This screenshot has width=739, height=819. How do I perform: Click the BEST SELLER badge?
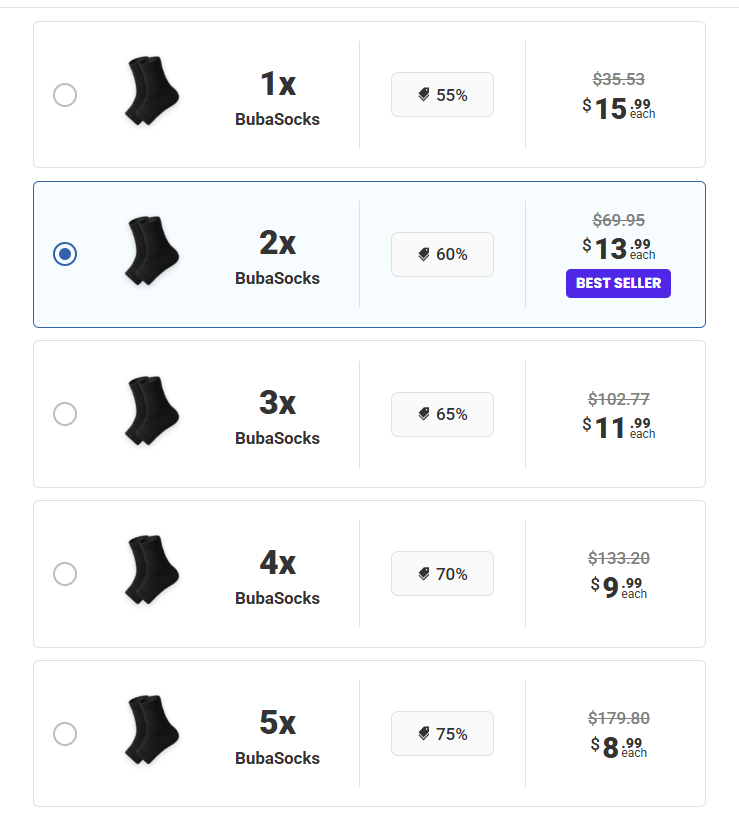click(x=618, y=283)
